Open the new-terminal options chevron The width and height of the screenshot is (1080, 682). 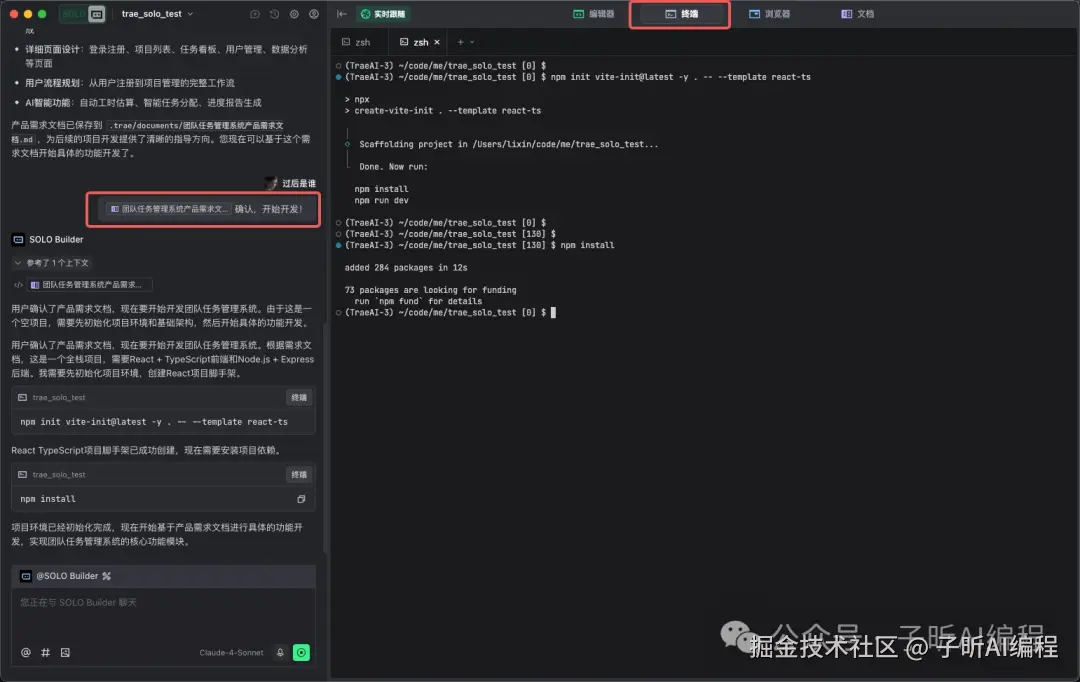472,42
